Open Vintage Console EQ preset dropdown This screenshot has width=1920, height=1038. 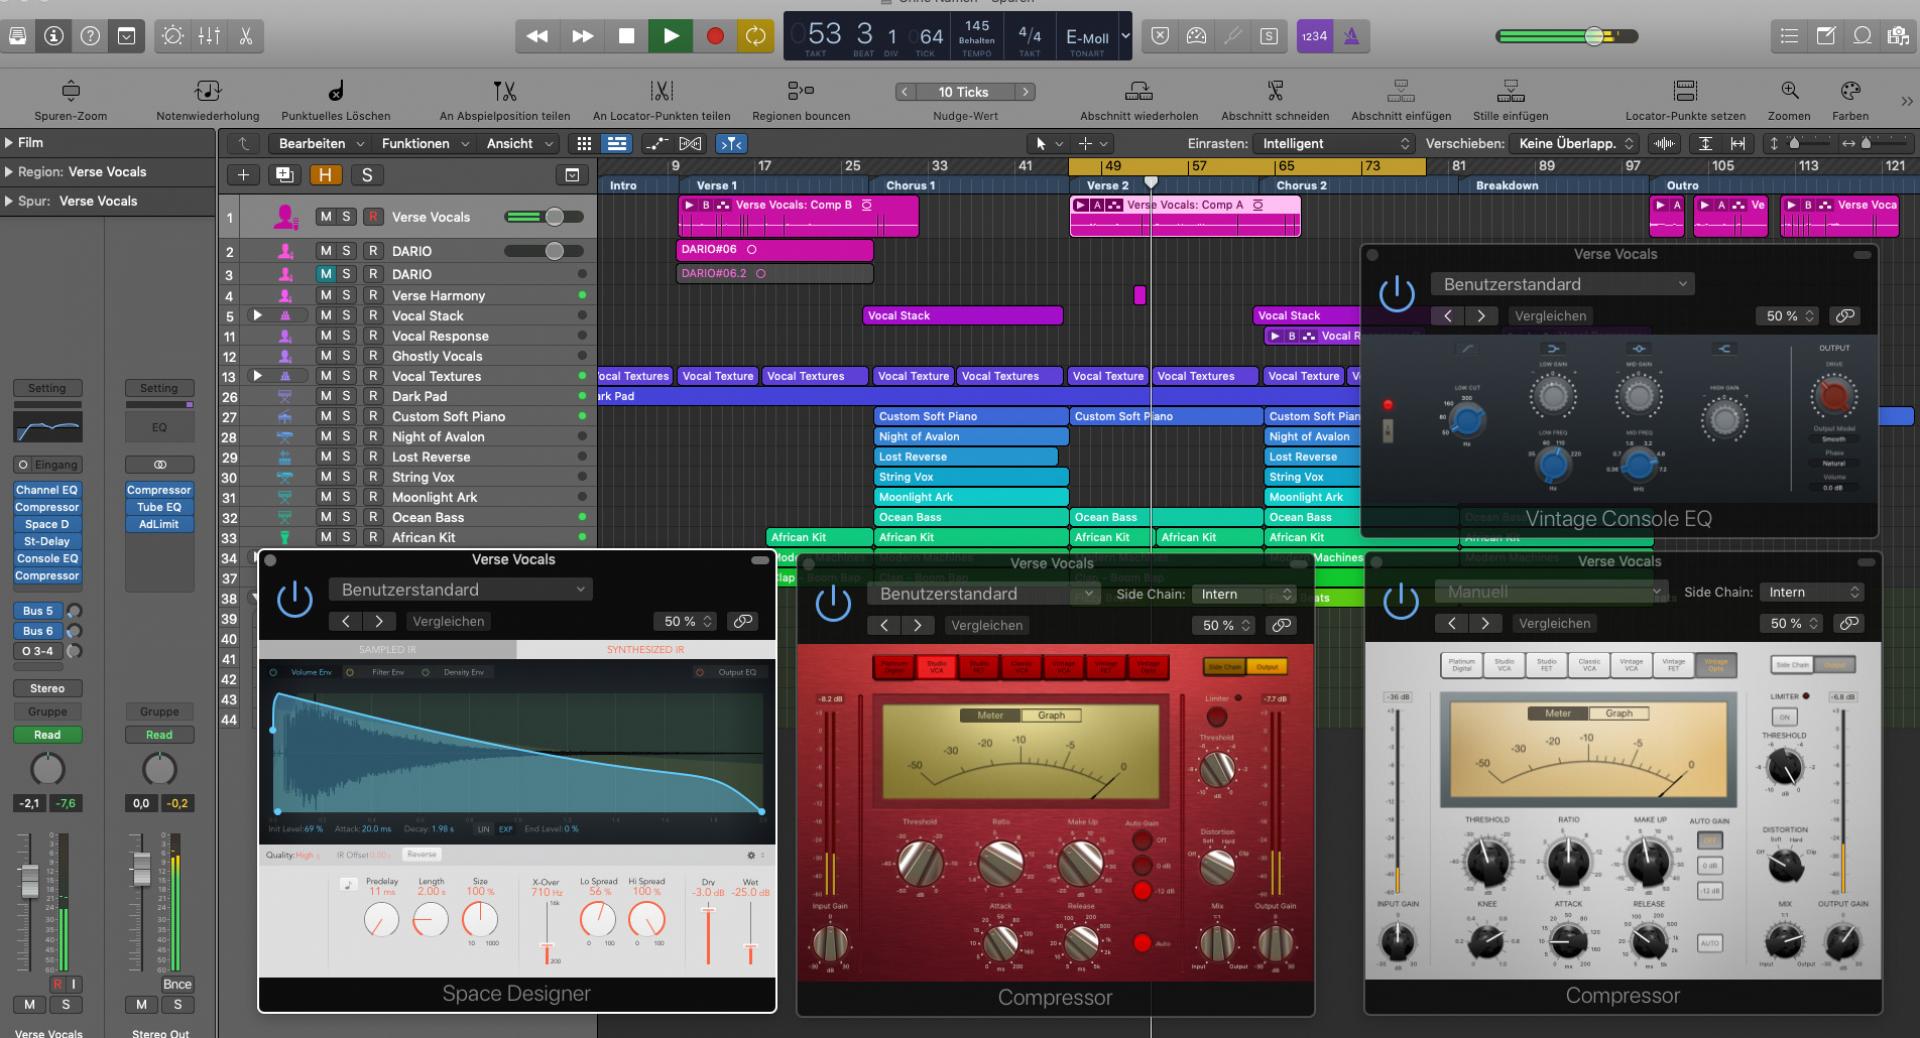click(1562, 284)
